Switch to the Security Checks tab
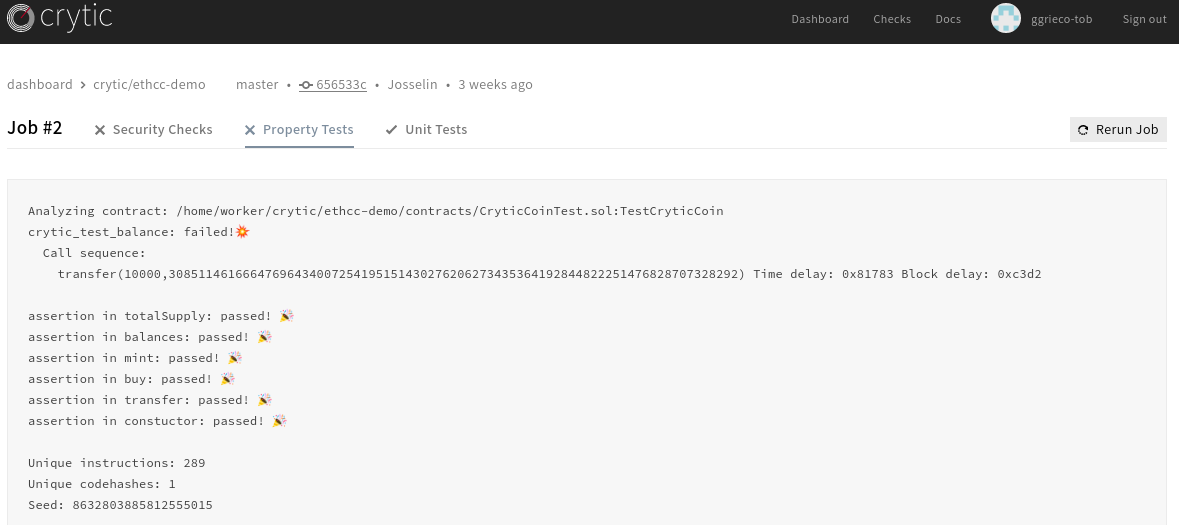This screenshot has width=1179, height=525. coord(162,130)
